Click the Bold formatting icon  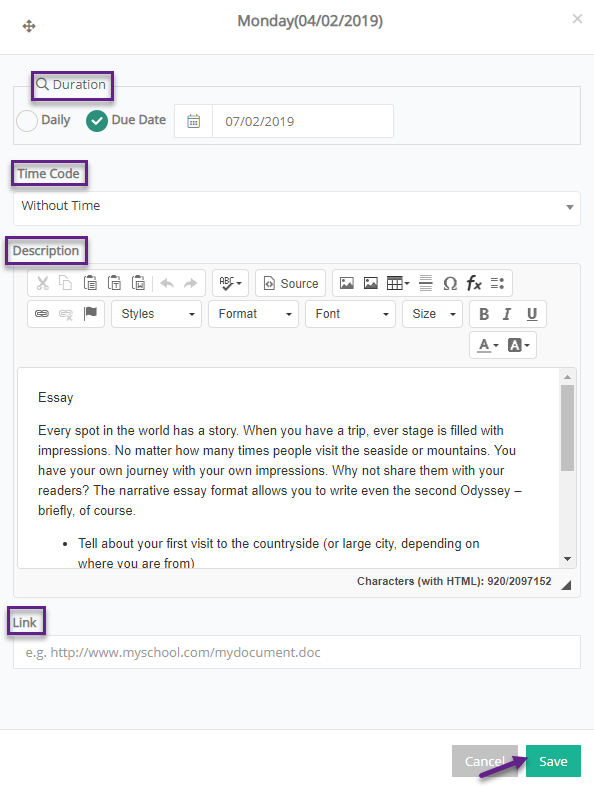(484, 314)
